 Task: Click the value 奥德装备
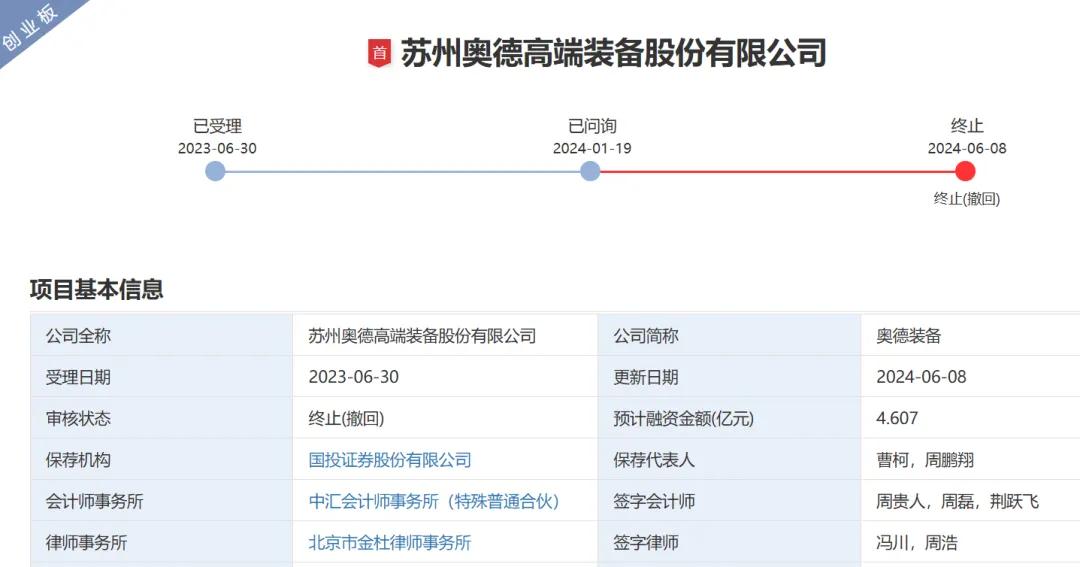click(908, 336)
